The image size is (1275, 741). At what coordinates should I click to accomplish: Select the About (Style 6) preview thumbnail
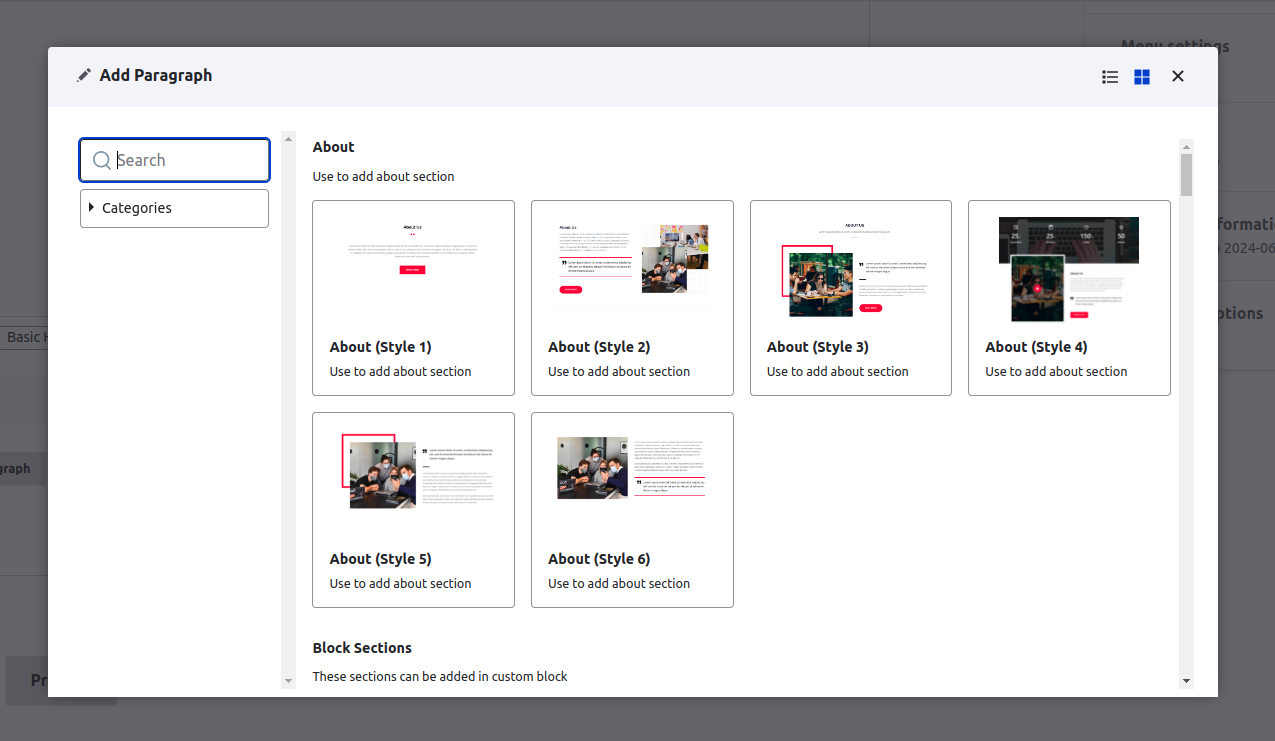(x=632, y=469)
